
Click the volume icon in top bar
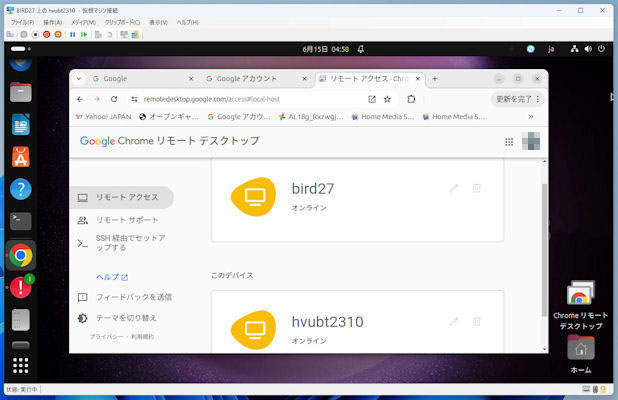click(588, 49)
